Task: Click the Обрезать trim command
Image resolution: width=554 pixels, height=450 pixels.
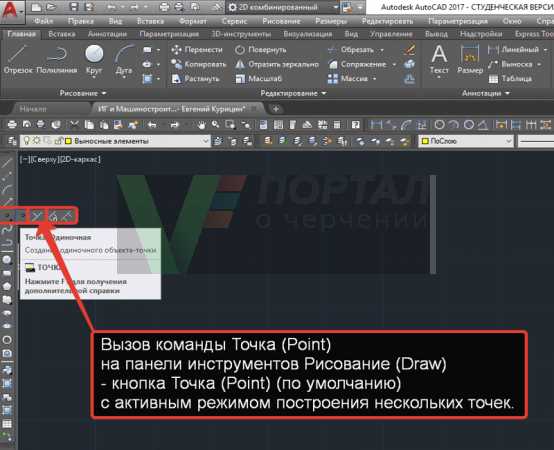Action: coord(350,50)
